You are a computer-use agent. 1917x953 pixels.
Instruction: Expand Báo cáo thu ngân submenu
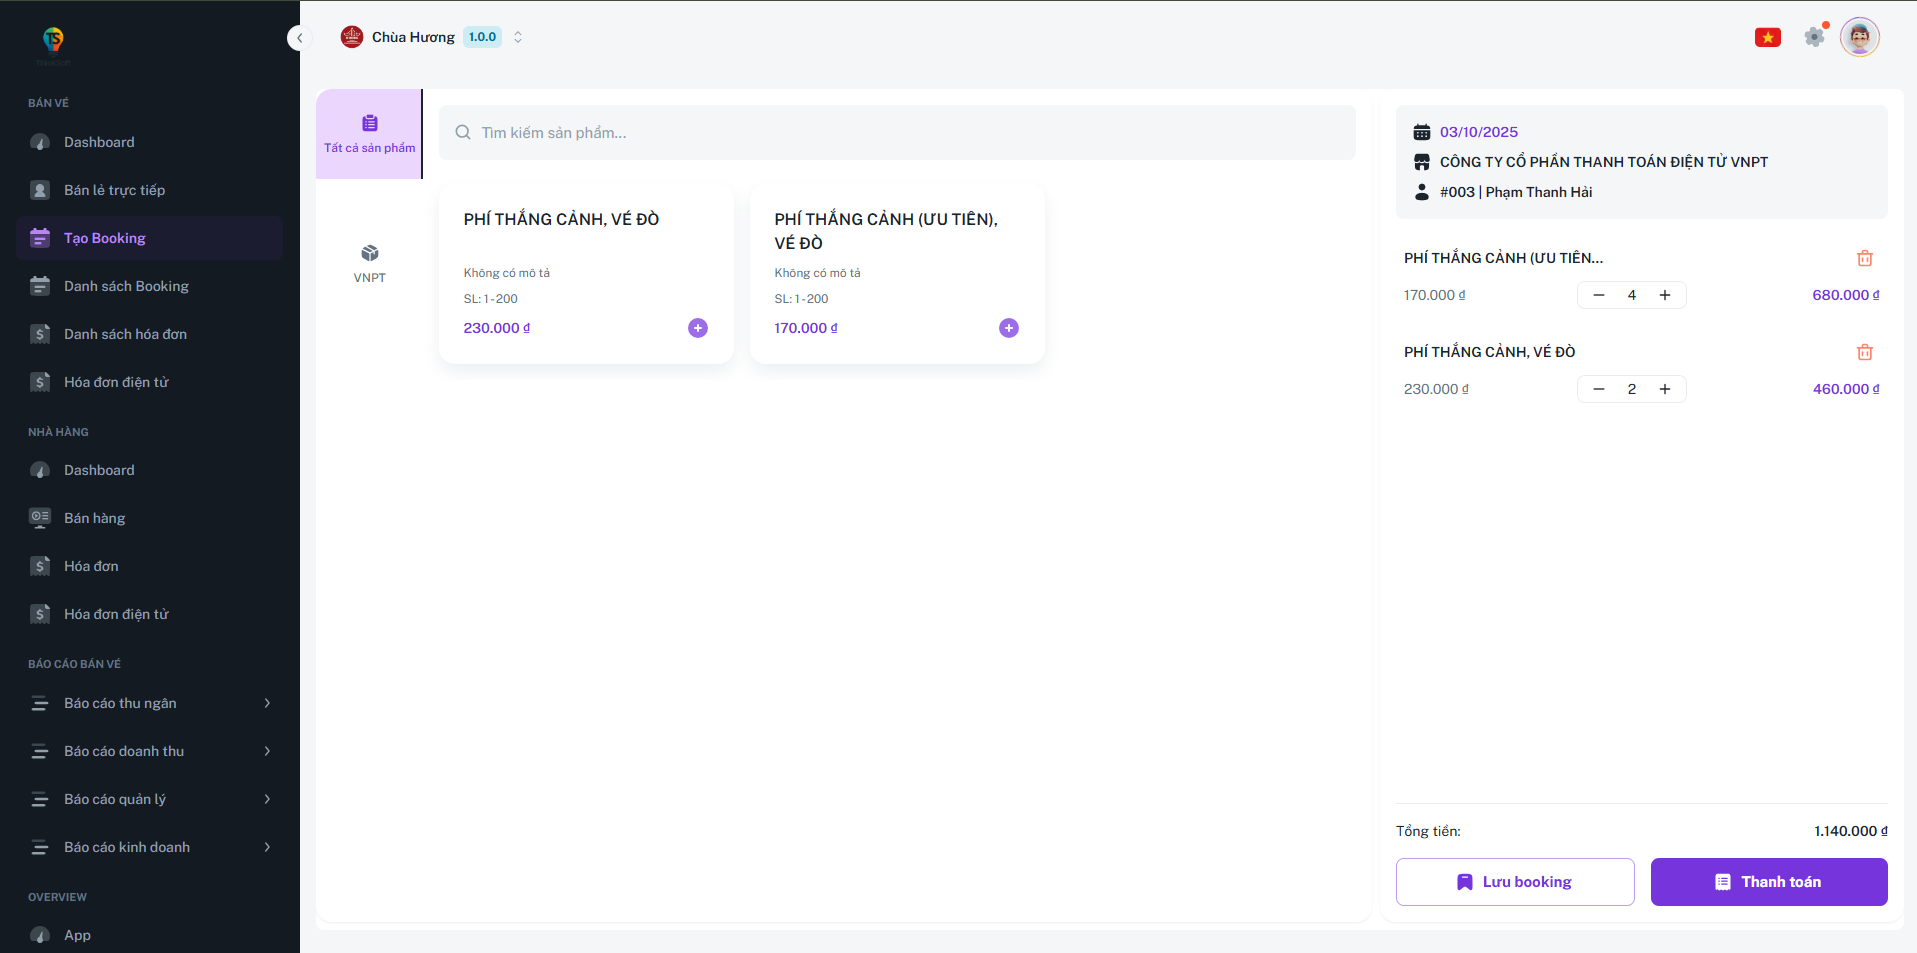pos(150,703)
